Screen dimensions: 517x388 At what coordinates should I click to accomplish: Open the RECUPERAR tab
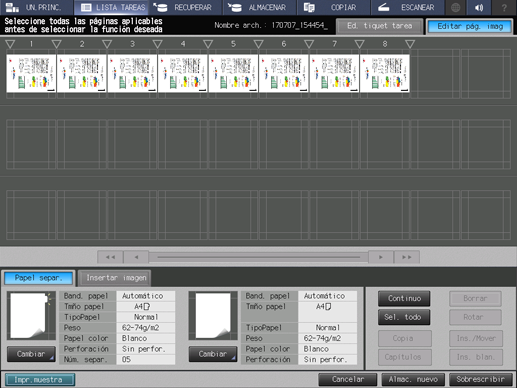[x=185, y=7]
